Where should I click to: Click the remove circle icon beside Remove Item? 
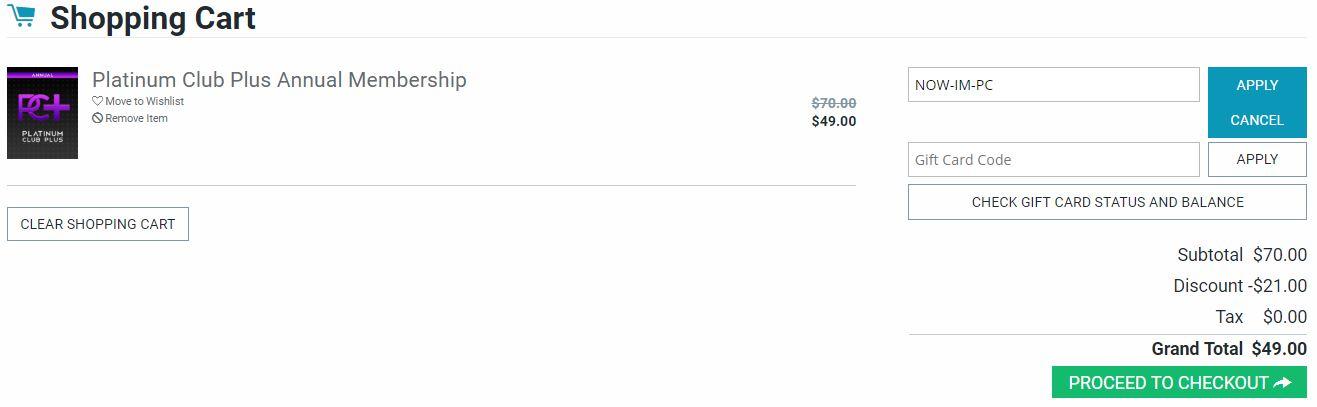tap(98, 118)
